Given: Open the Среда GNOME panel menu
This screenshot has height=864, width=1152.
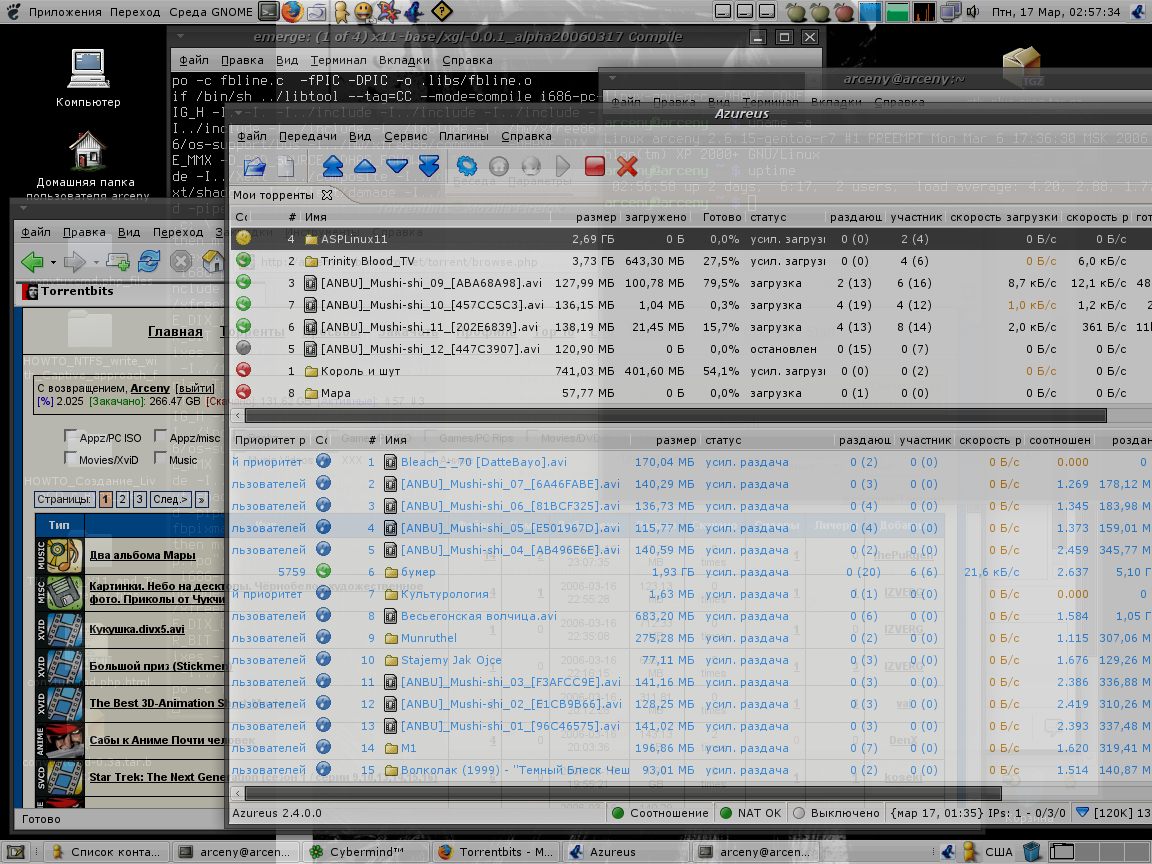Looking at the screenshot, I should pos(211,12).
